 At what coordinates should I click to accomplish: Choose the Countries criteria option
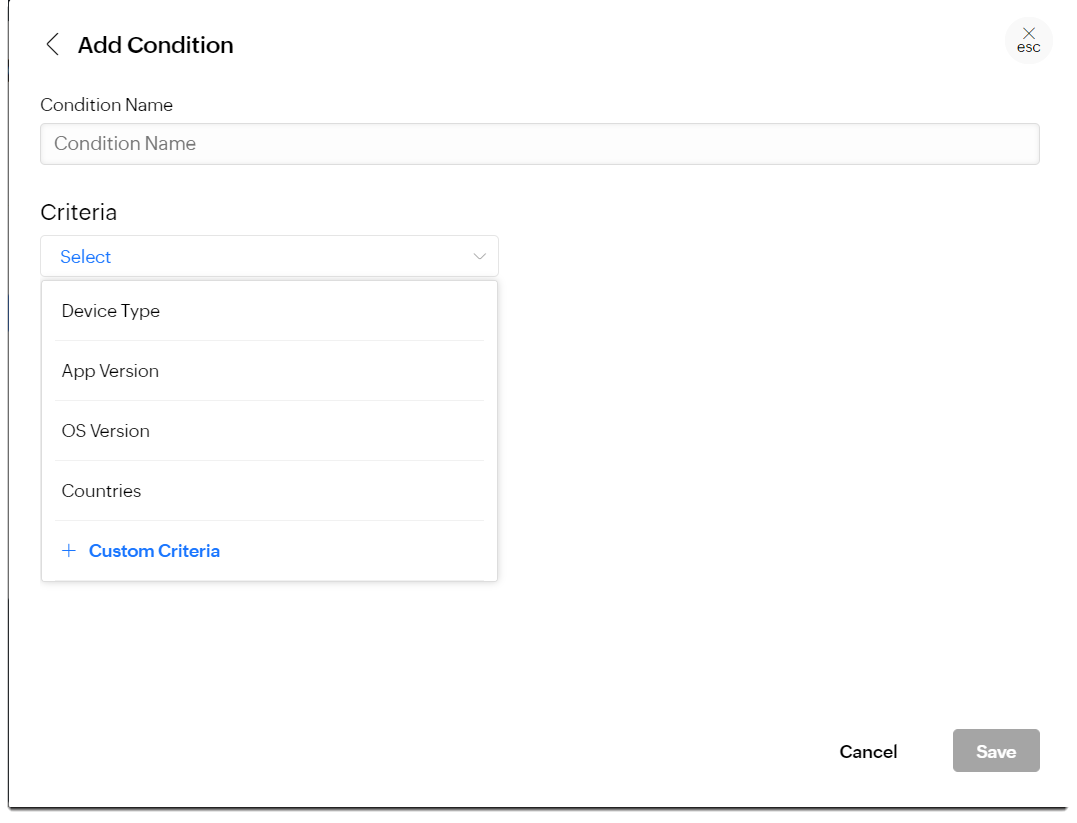click(x=101, y=491)
